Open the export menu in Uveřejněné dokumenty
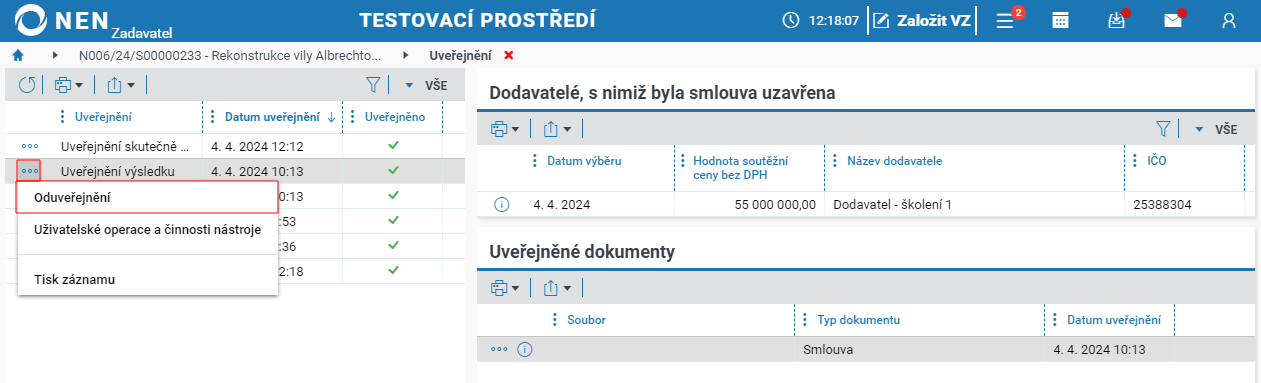Screen dimensions: 1261x383 tap(556, 288)
